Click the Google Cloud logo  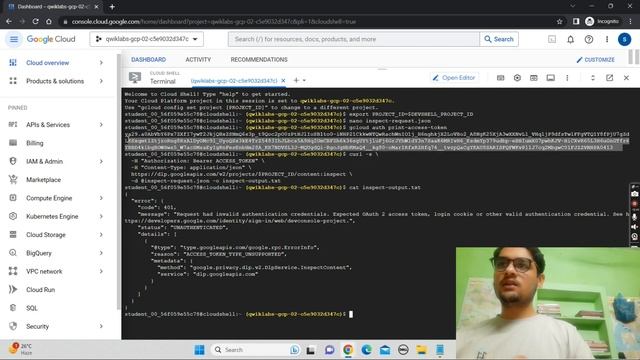click(51, 39)
